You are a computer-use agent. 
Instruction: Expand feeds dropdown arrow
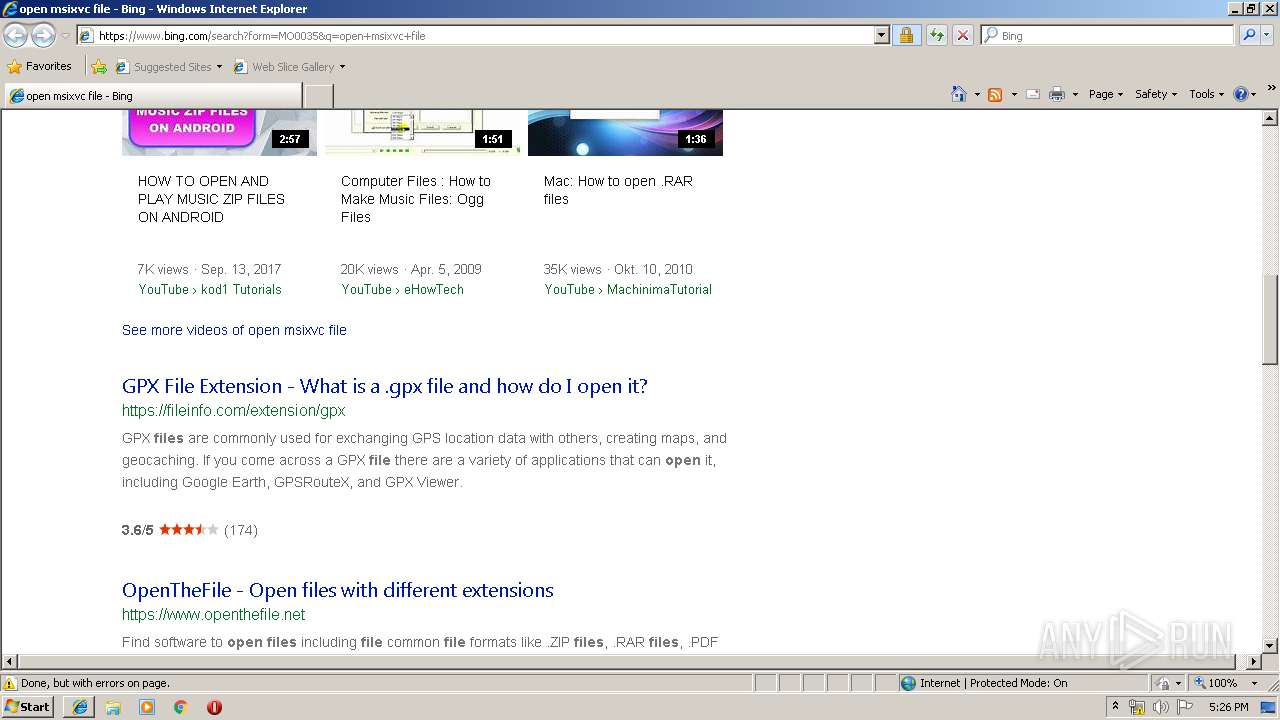pos(1013,94)
